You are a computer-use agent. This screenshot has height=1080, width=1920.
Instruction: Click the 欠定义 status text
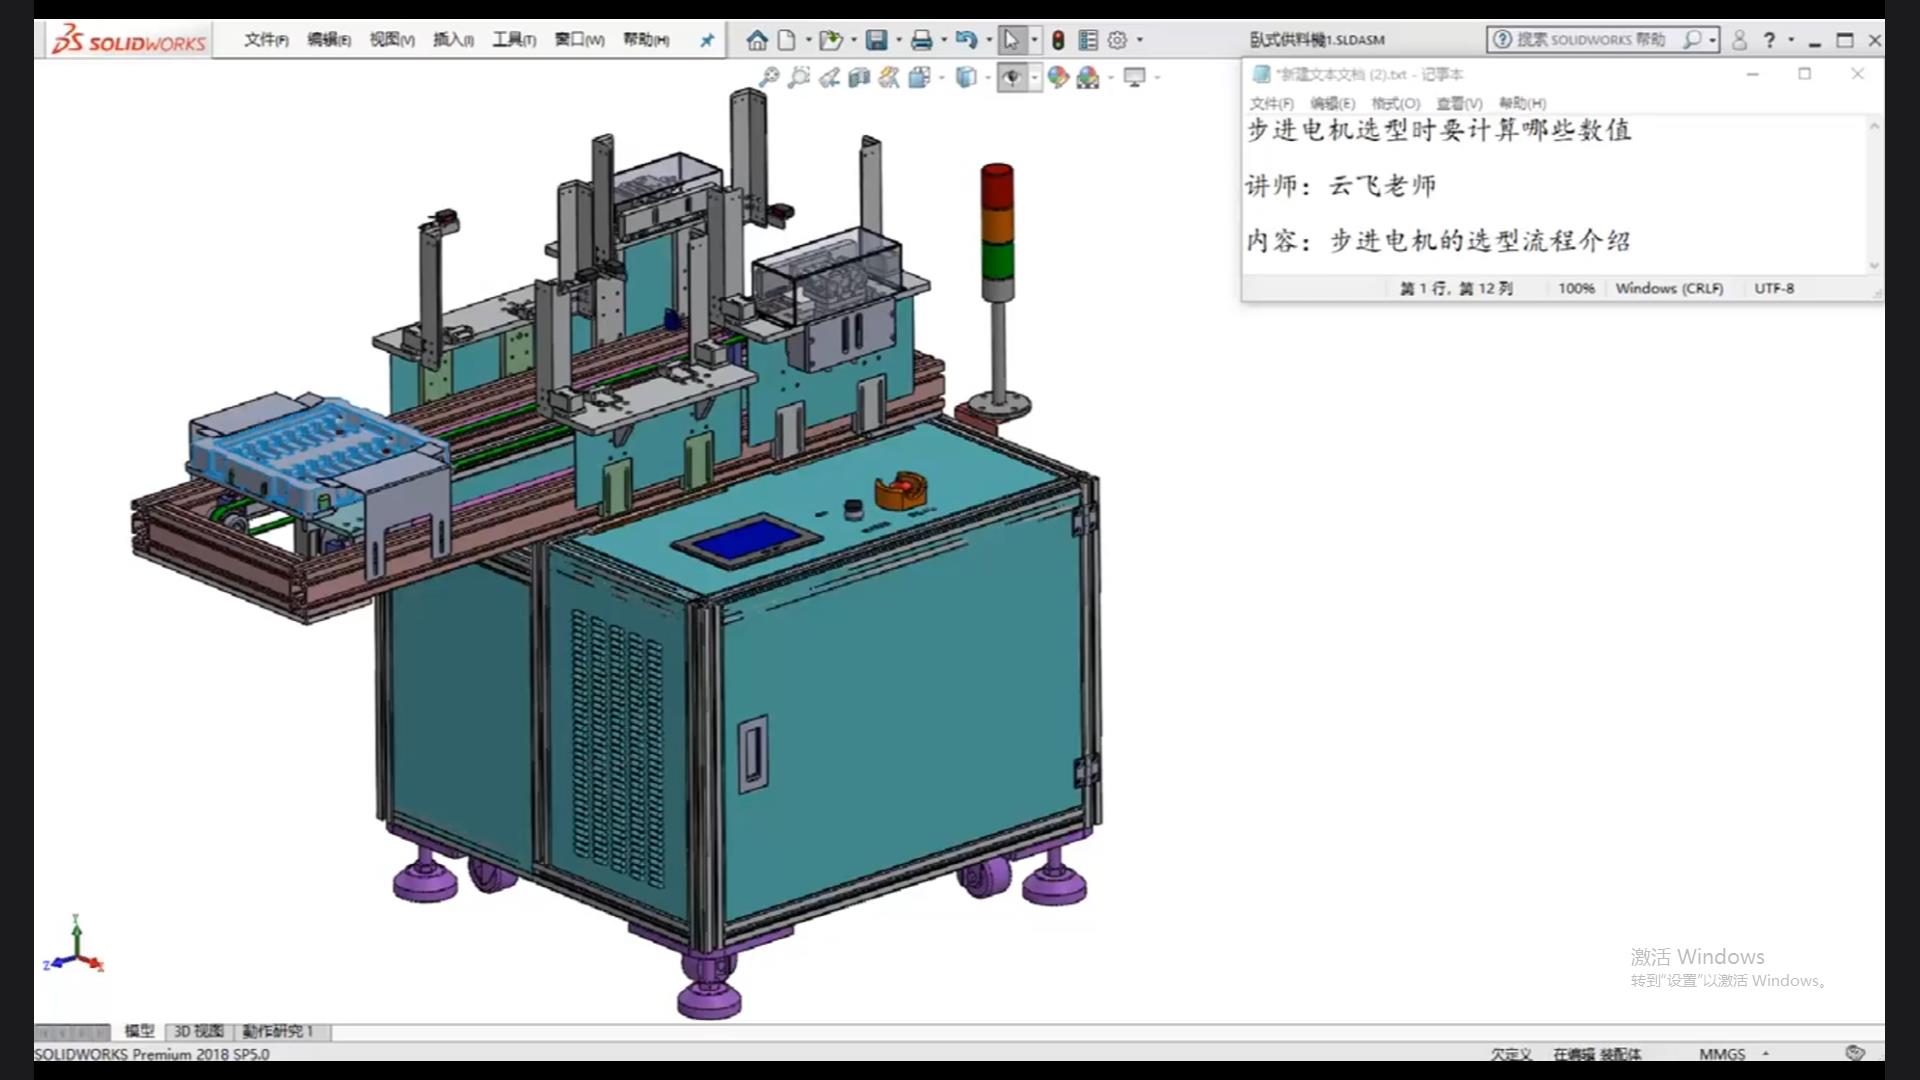point(1511,1054)
